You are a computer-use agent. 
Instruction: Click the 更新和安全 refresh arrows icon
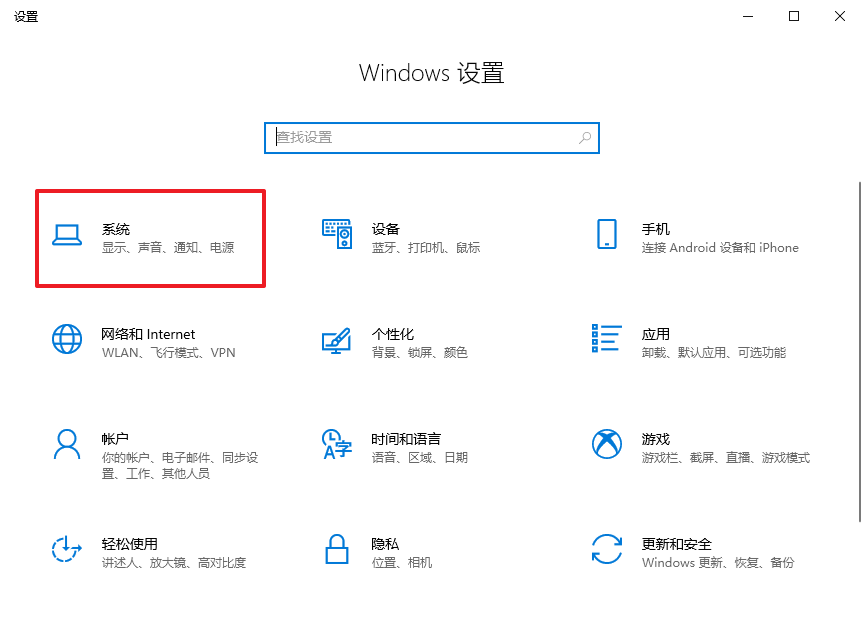[606, 549]
